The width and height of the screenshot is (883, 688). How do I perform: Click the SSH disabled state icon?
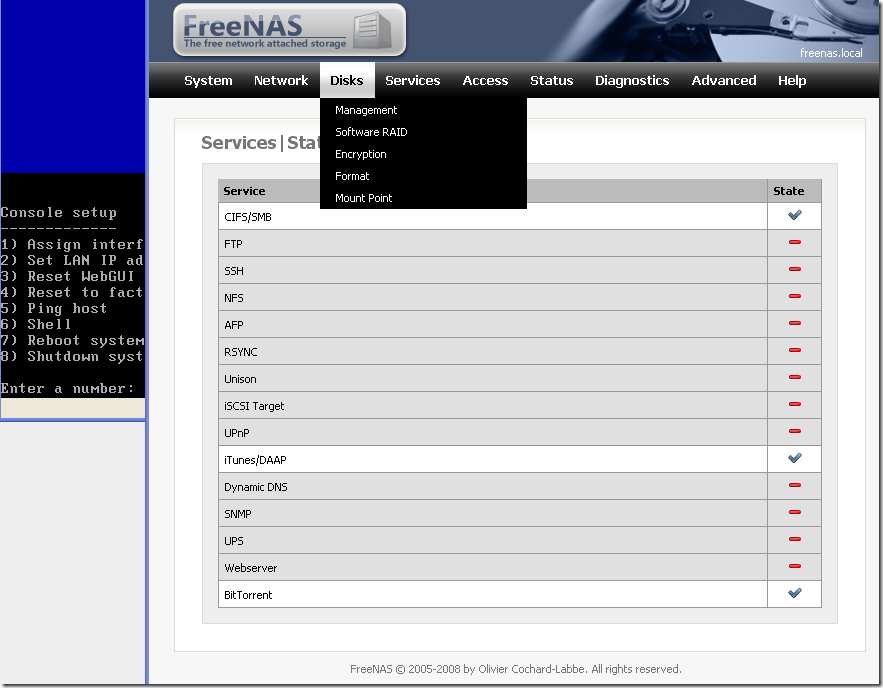click(795, 269)
